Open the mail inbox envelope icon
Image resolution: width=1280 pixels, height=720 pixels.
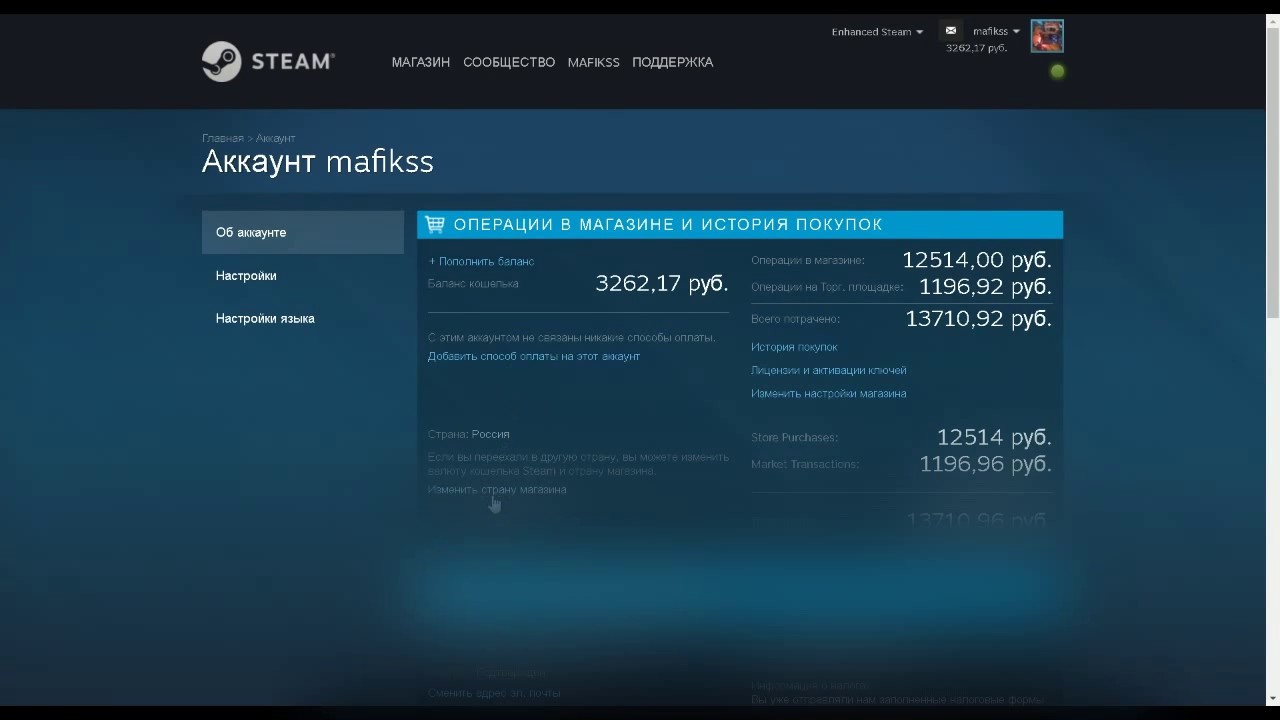pyautogui.click(x=951, y=31)
